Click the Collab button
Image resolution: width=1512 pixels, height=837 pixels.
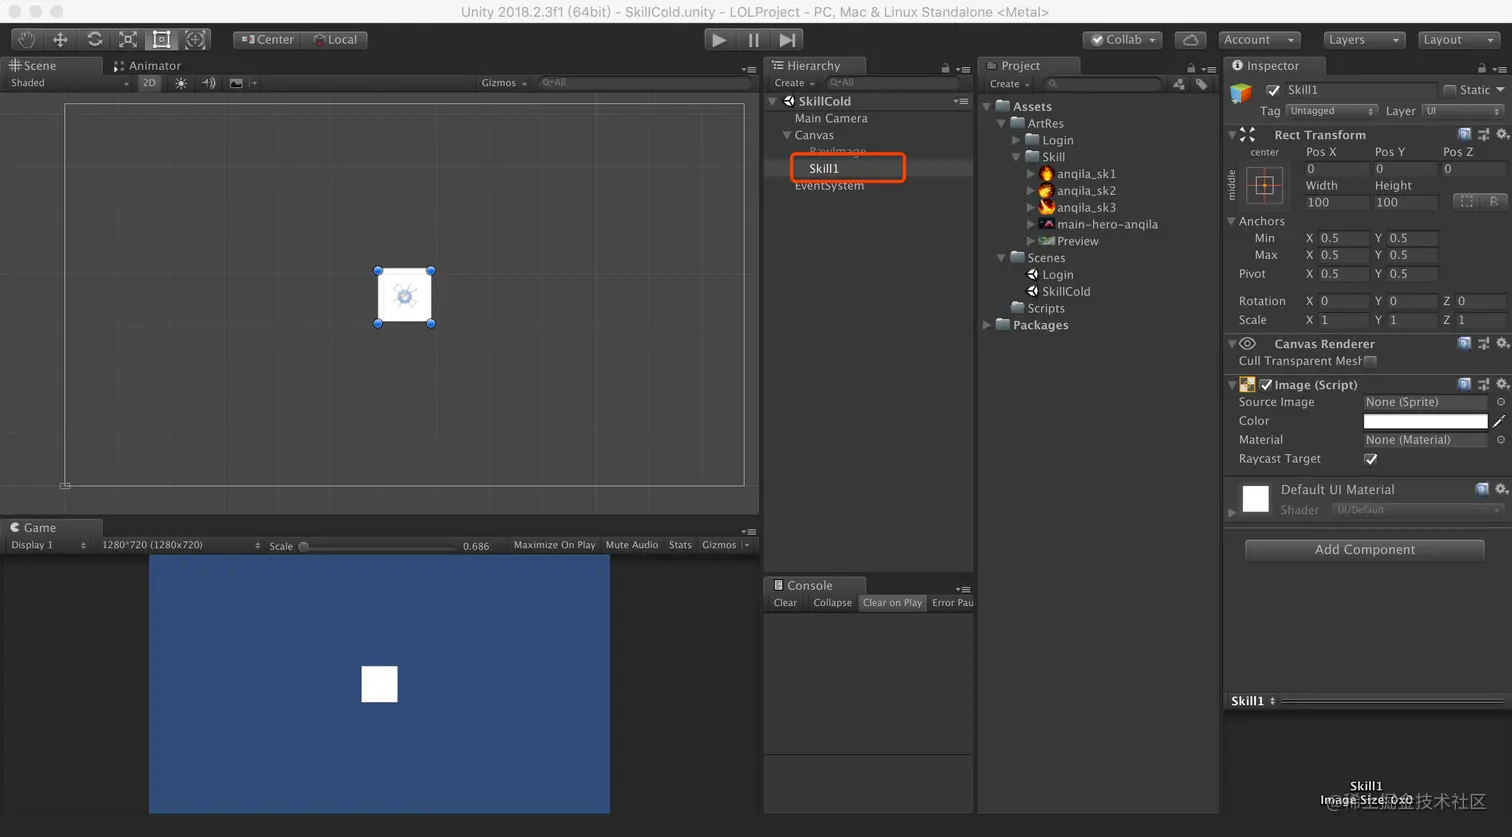point(1122,40)
